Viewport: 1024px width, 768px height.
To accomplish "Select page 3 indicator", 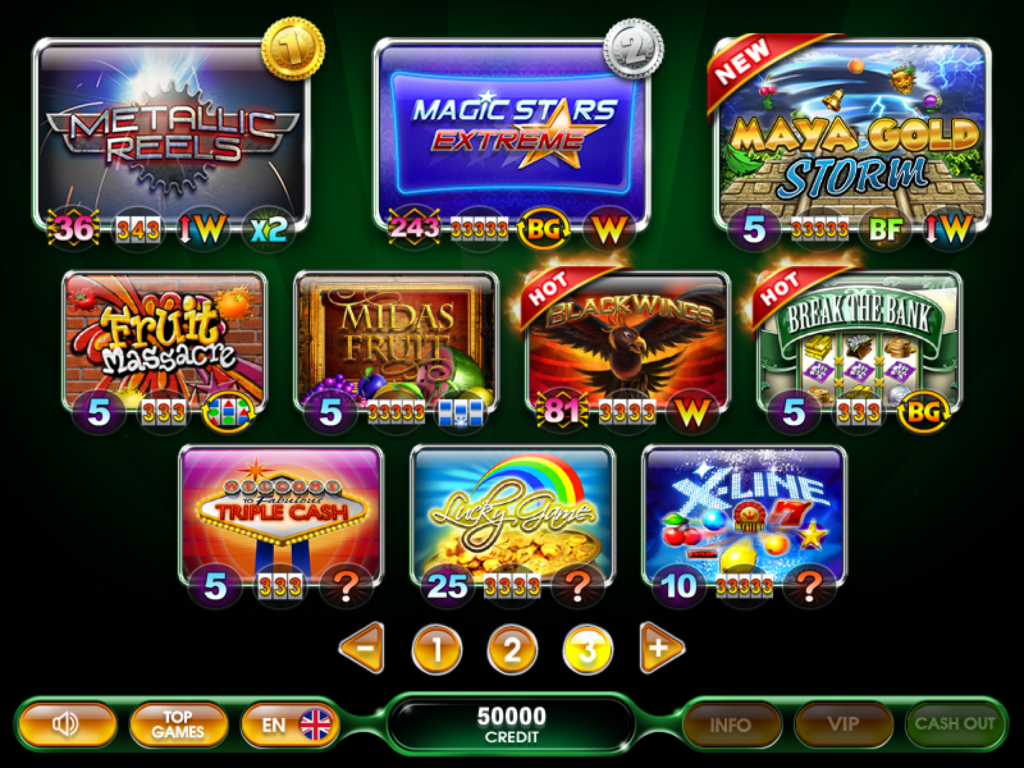I will (588, 649).
